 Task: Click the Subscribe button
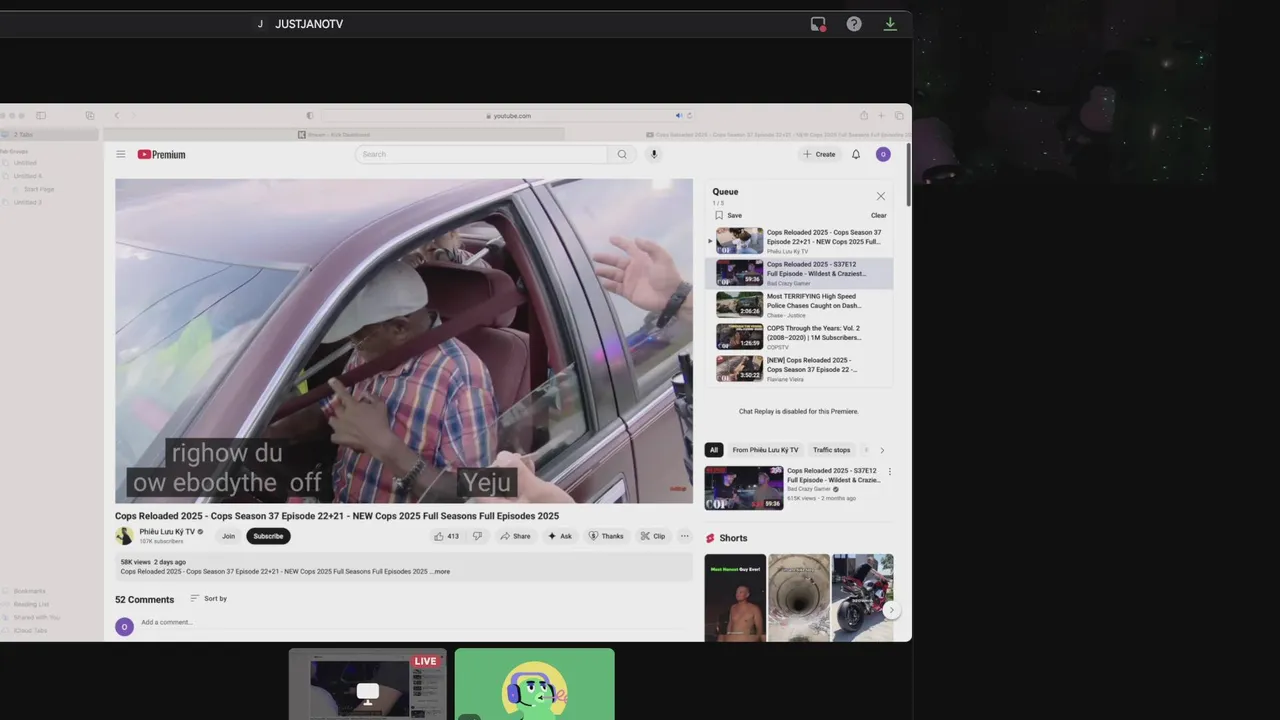point(268,536)
